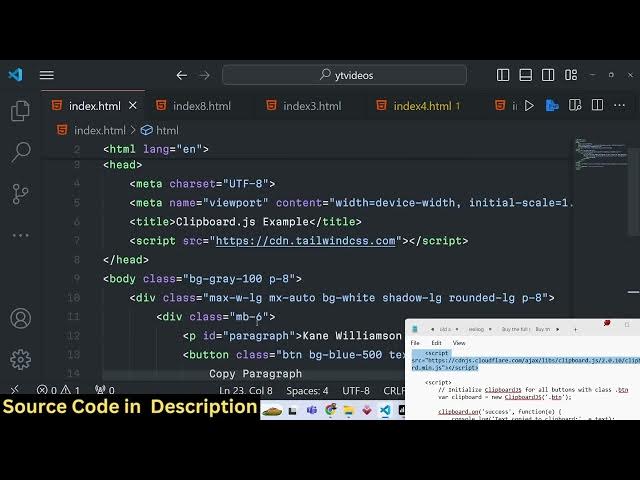
Task: Click the Spaces: 4 indentation setting
Action: [x=307, y=391]
